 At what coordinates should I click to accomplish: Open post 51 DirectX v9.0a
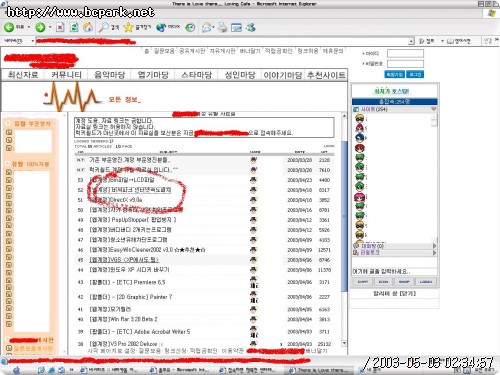[x=116, y=200]
